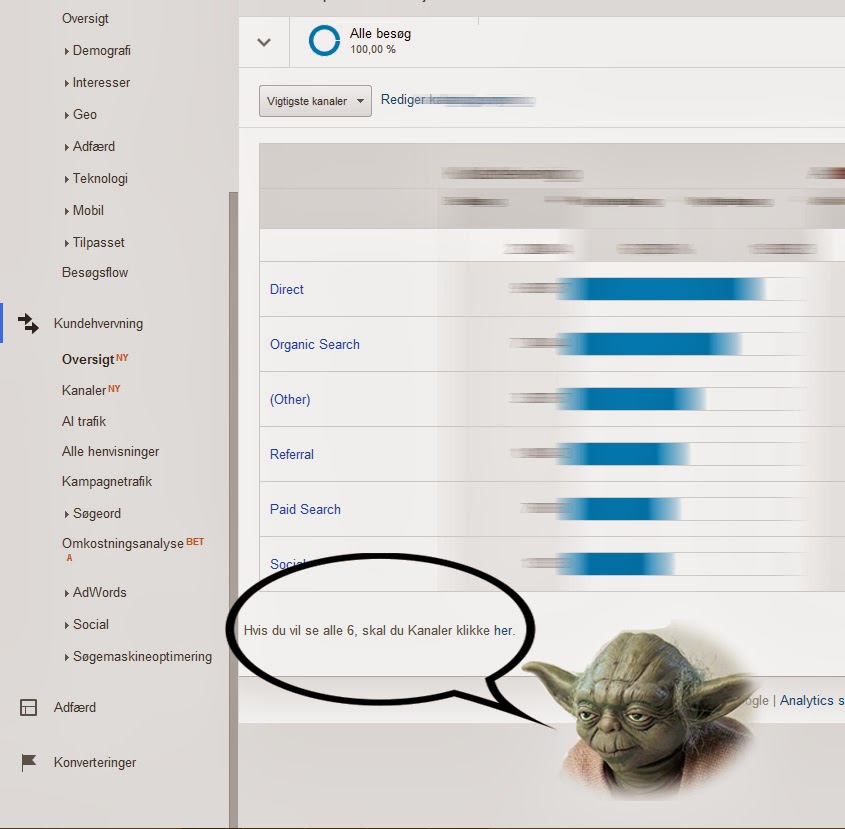845x829 pixels.
Task: Open the Kundehvervning section icon
Action: pos(28,323)
